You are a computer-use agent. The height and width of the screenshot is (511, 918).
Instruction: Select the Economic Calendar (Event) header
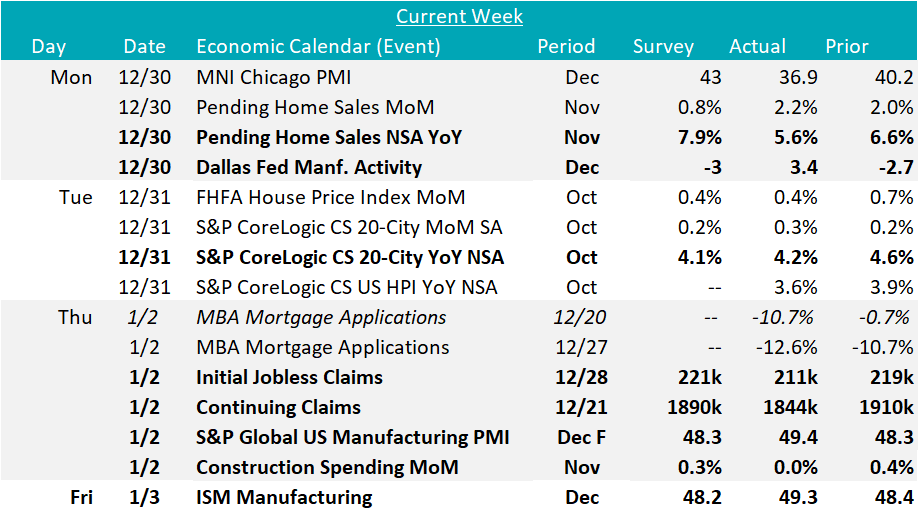[x=318, y=46]
